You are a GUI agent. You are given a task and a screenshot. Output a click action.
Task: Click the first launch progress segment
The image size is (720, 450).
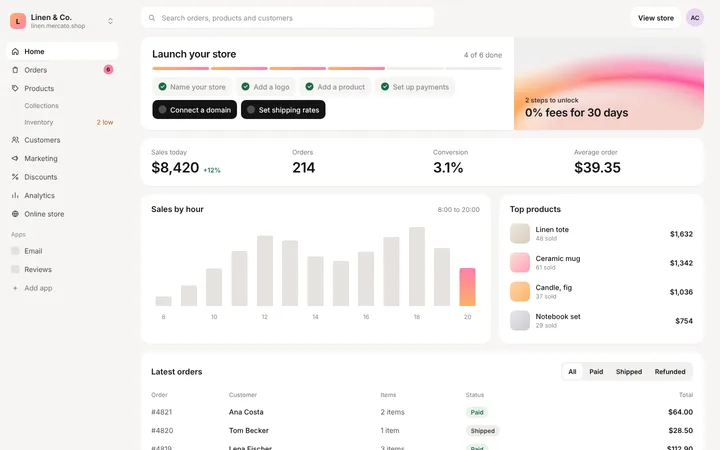click(180, 68)
